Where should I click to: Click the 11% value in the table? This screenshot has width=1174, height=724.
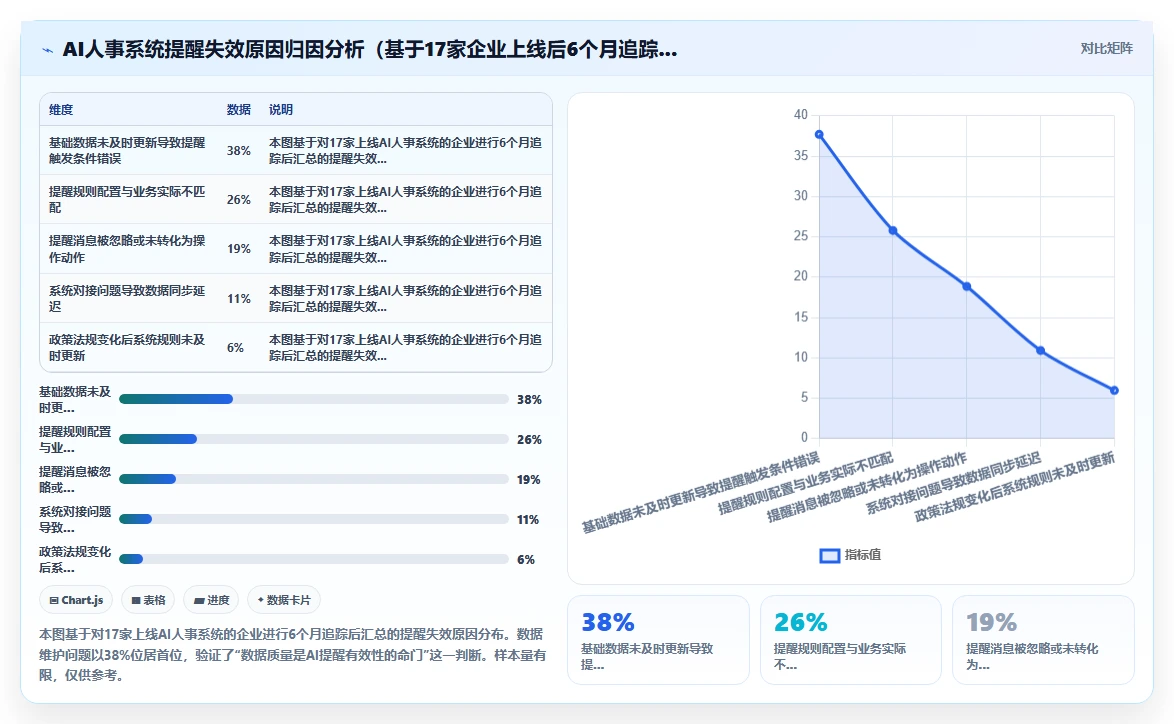coord(239,298)
